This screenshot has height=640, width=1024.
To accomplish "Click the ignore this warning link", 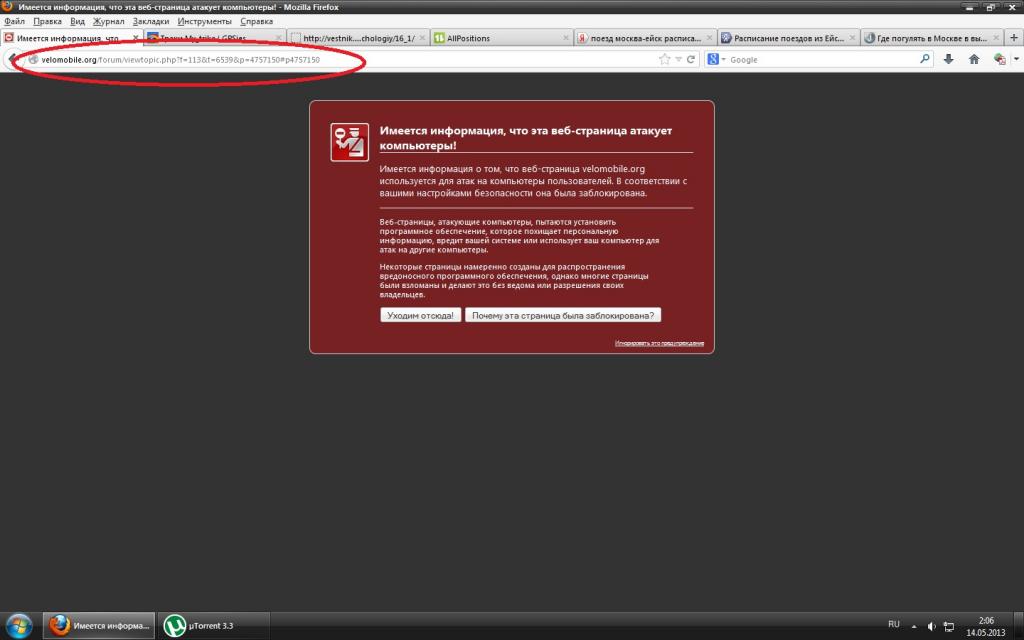I will pyautogui.click(x=659, y=343).
